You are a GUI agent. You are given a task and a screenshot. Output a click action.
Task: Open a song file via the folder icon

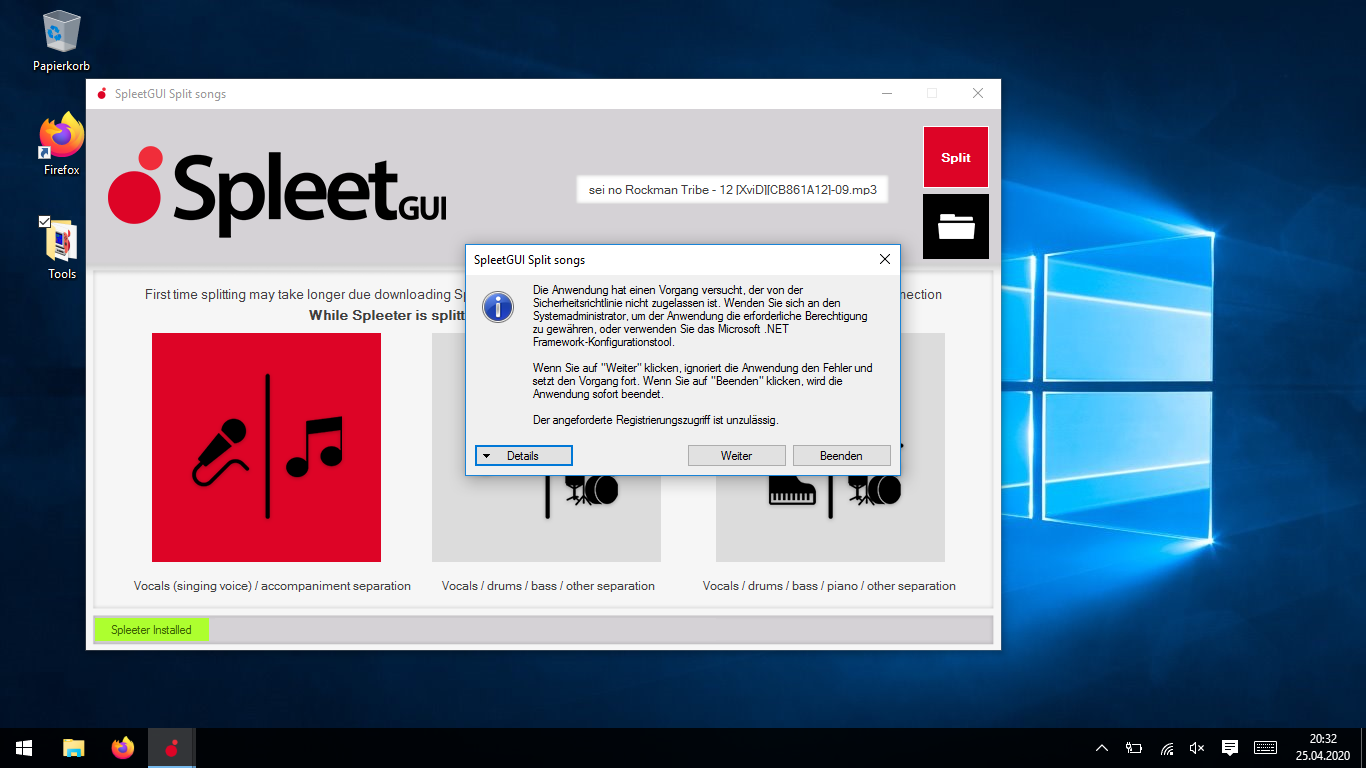click(x=954, y=226)
